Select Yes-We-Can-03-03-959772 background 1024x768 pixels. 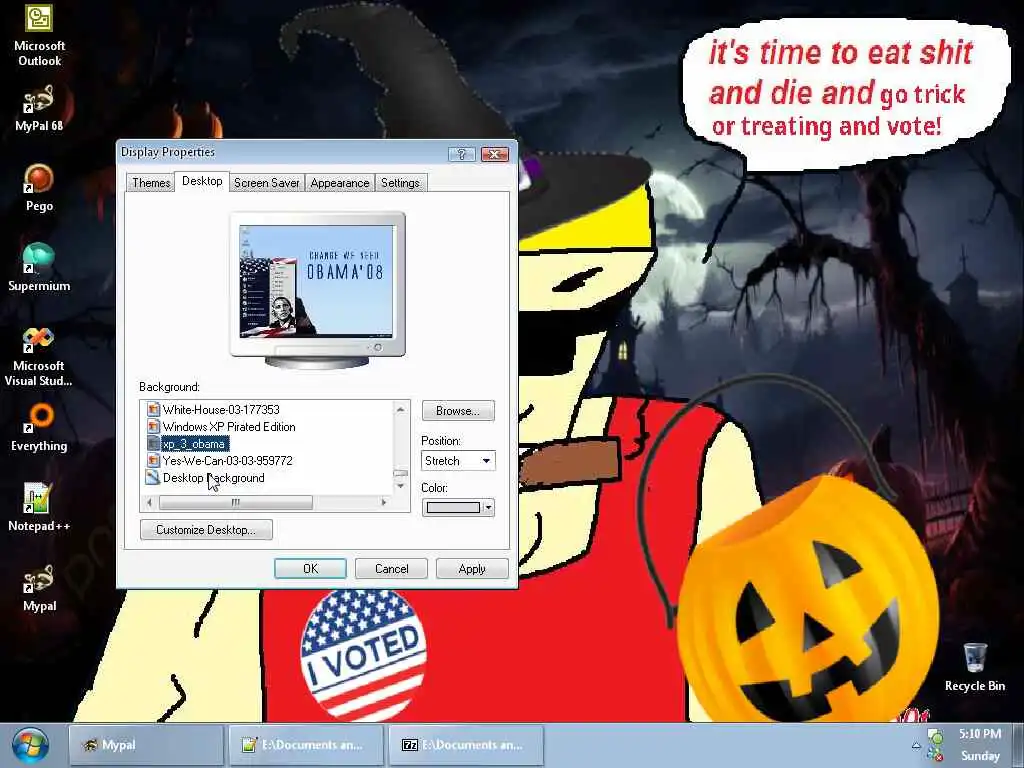point(227,460)
